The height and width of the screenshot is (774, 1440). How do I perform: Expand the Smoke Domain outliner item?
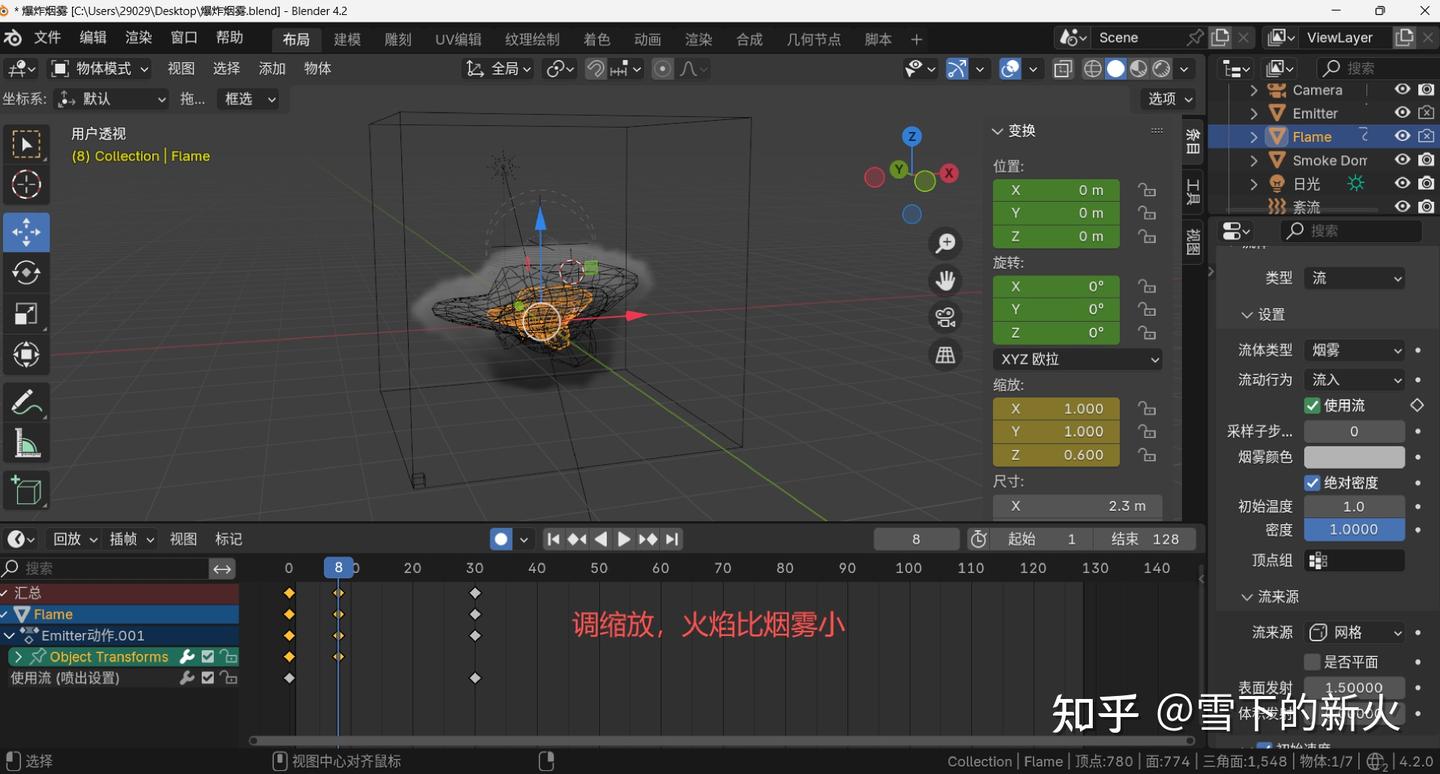pyautogui.click(x=1253, y=159)
